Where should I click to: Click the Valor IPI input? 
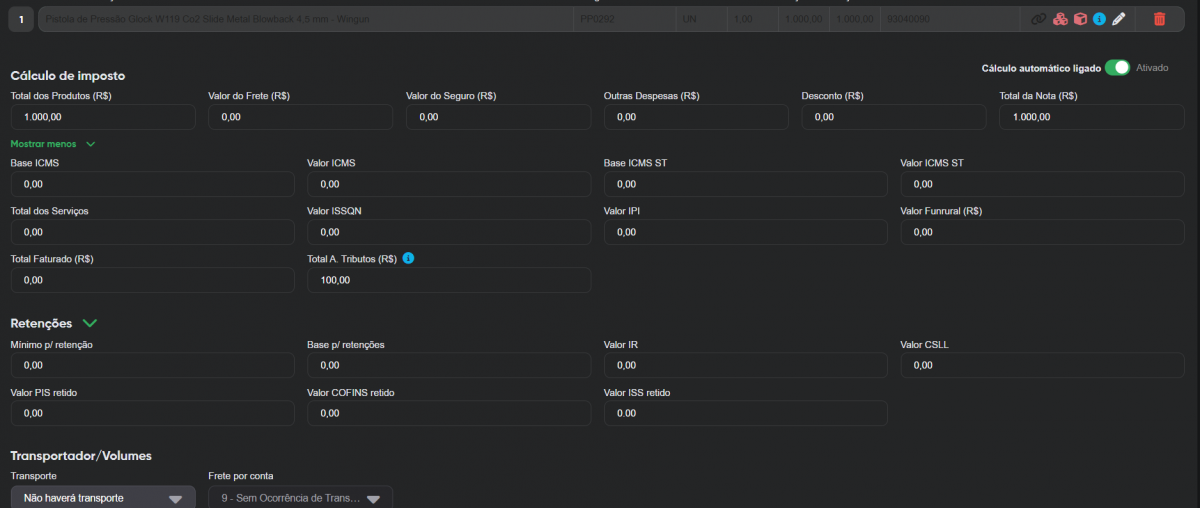745,232
